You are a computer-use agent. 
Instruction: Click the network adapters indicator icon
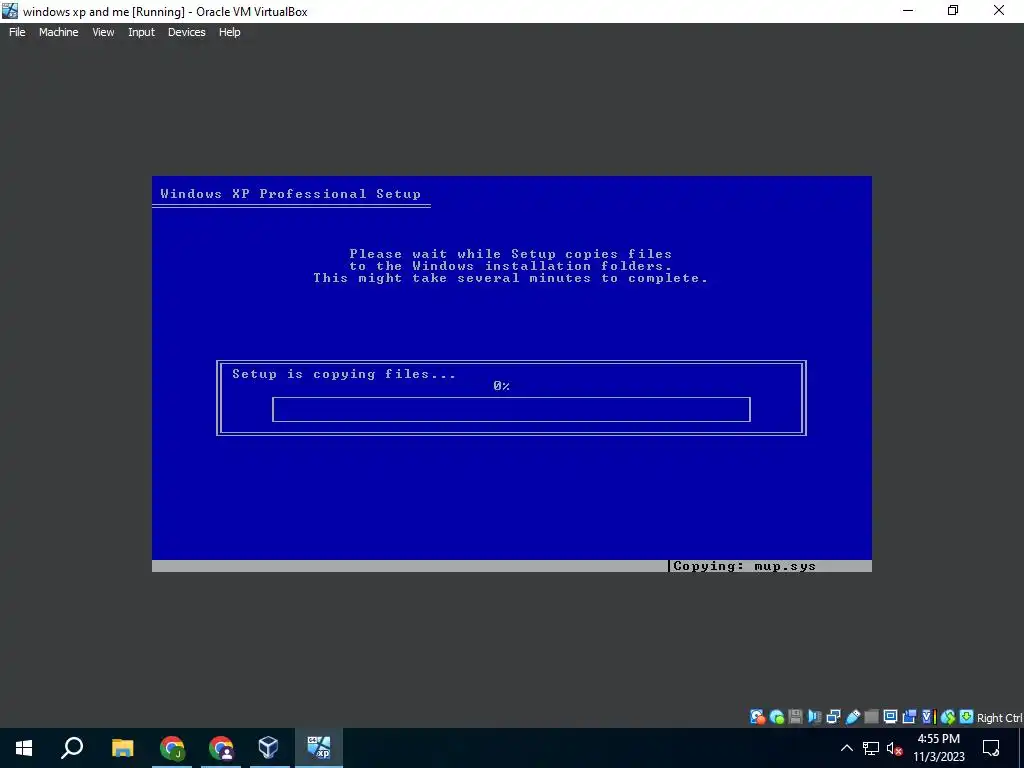click(833, 717)
